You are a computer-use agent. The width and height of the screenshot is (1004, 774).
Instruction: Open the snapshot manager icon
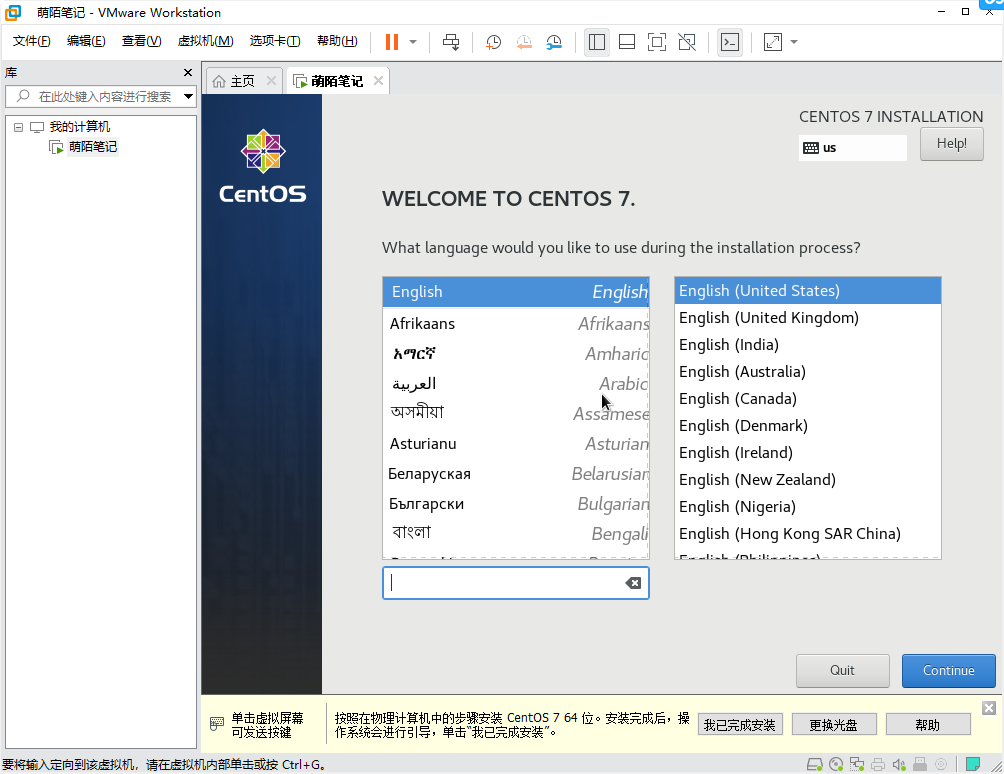tap(554, 42)
